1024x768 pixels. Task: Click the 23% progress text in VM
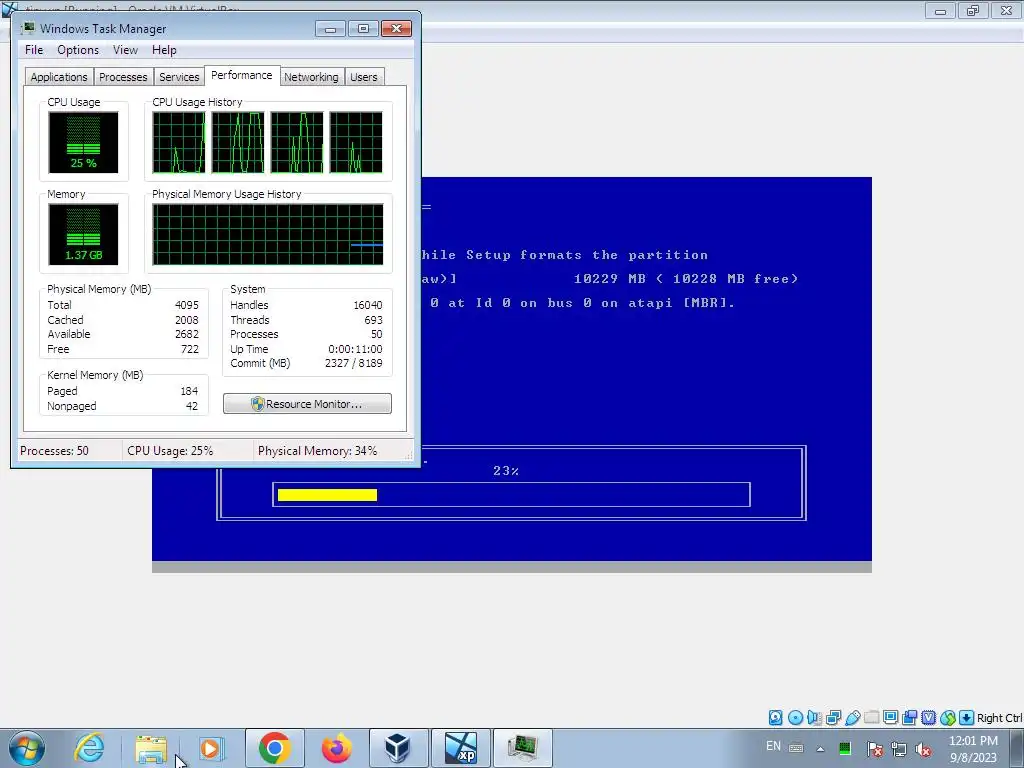click(x=506, y=471)
